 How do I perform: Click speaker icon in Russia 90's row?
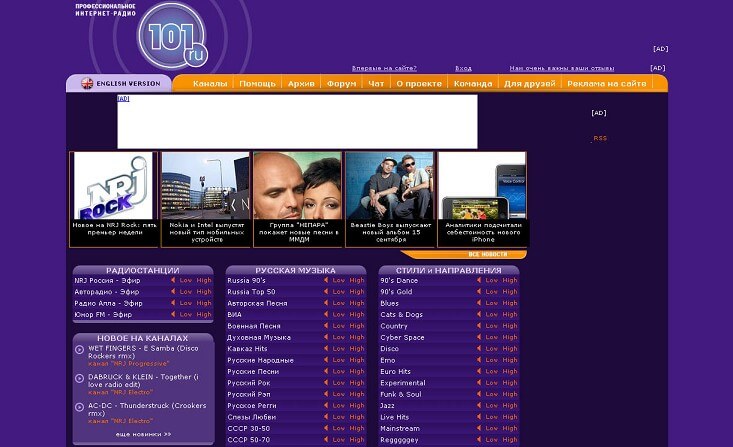tap(326, 280)
